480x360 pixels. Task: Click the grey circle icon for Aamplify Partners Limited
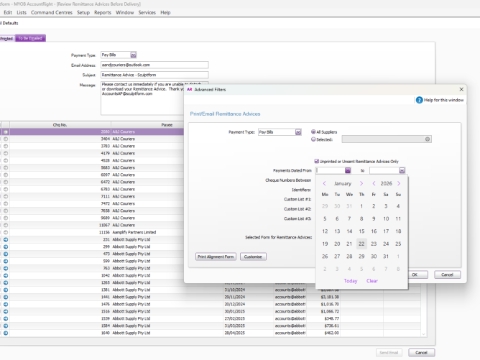coord(6,232)
